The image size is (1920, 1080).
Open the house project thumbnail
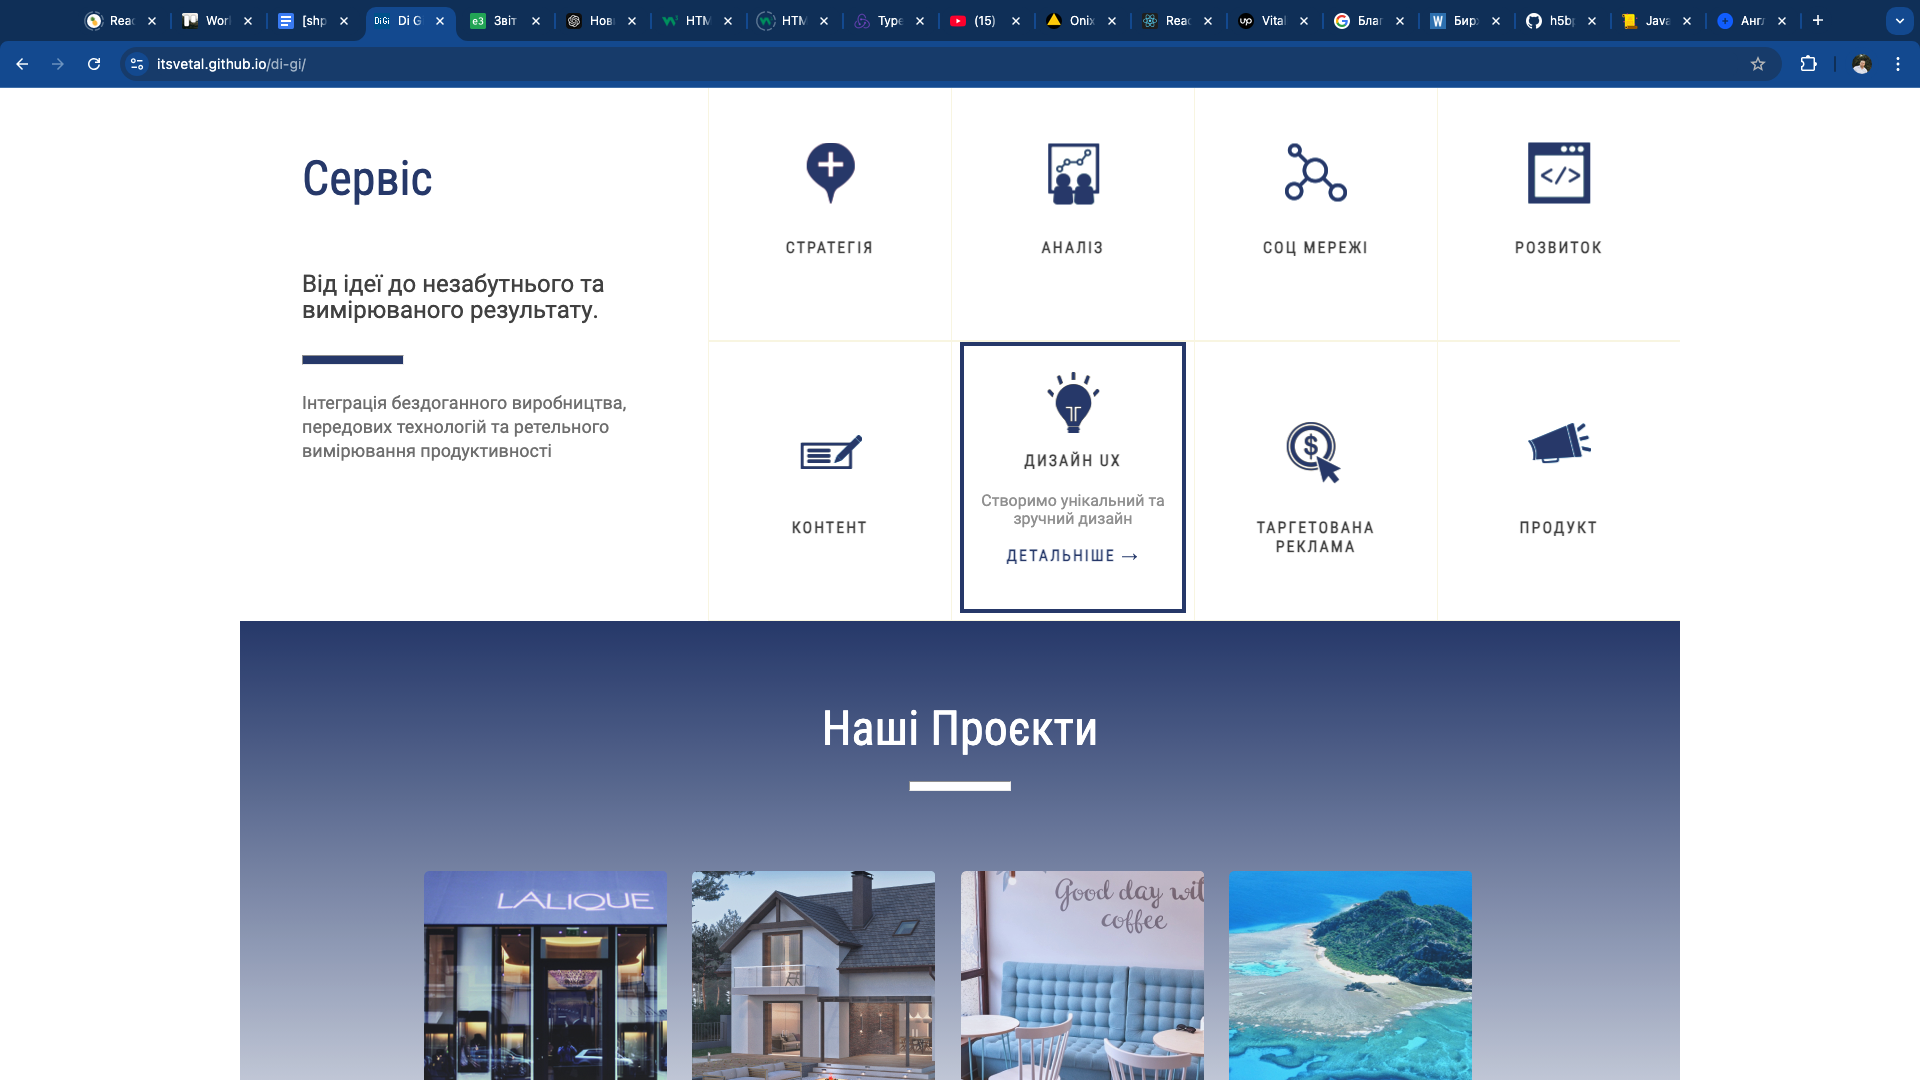pyautogui.click(x=813, y=975)
